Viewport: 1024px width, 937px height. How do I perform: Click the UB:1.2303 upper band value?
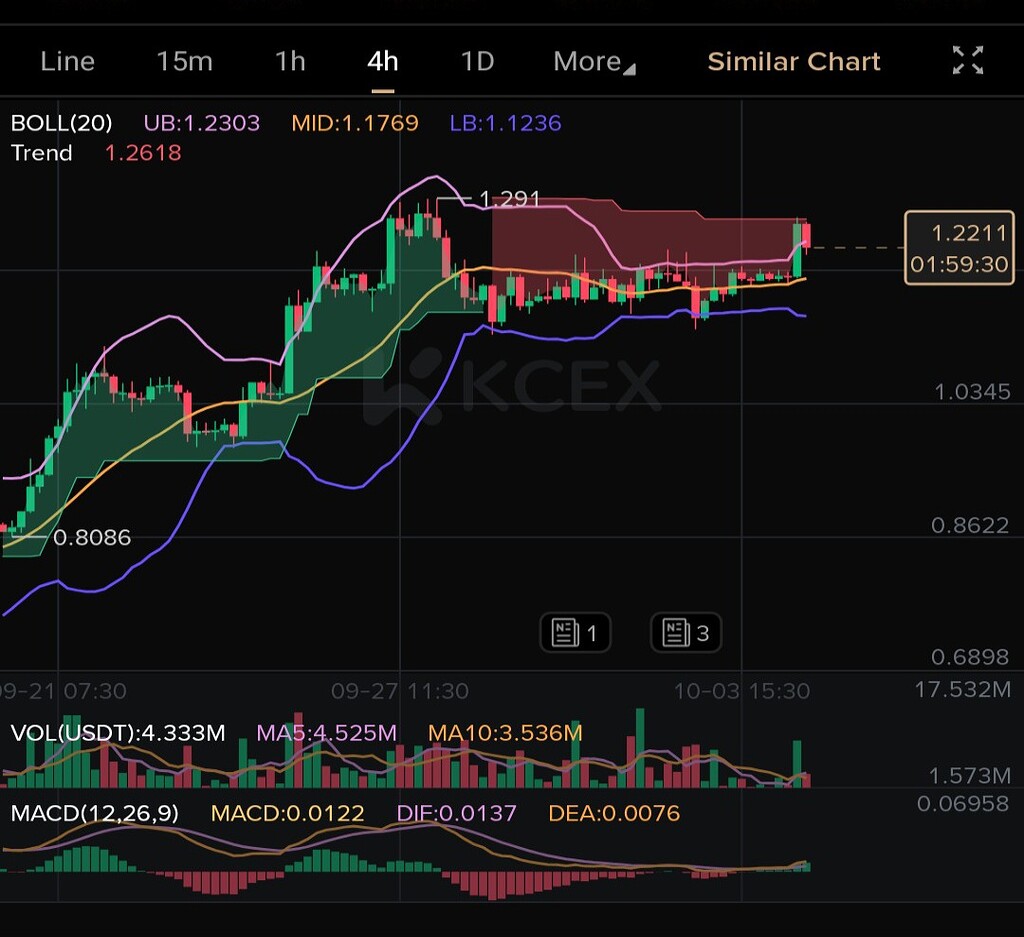[202, 123]
